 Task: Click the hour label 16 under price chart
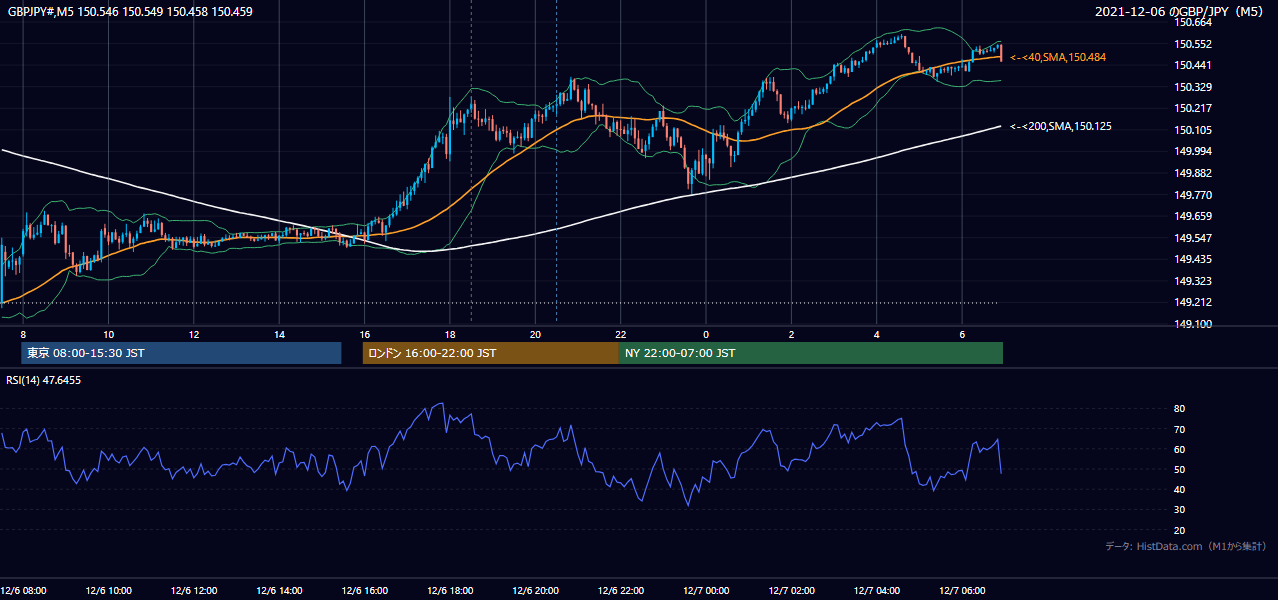pos(365,334)
